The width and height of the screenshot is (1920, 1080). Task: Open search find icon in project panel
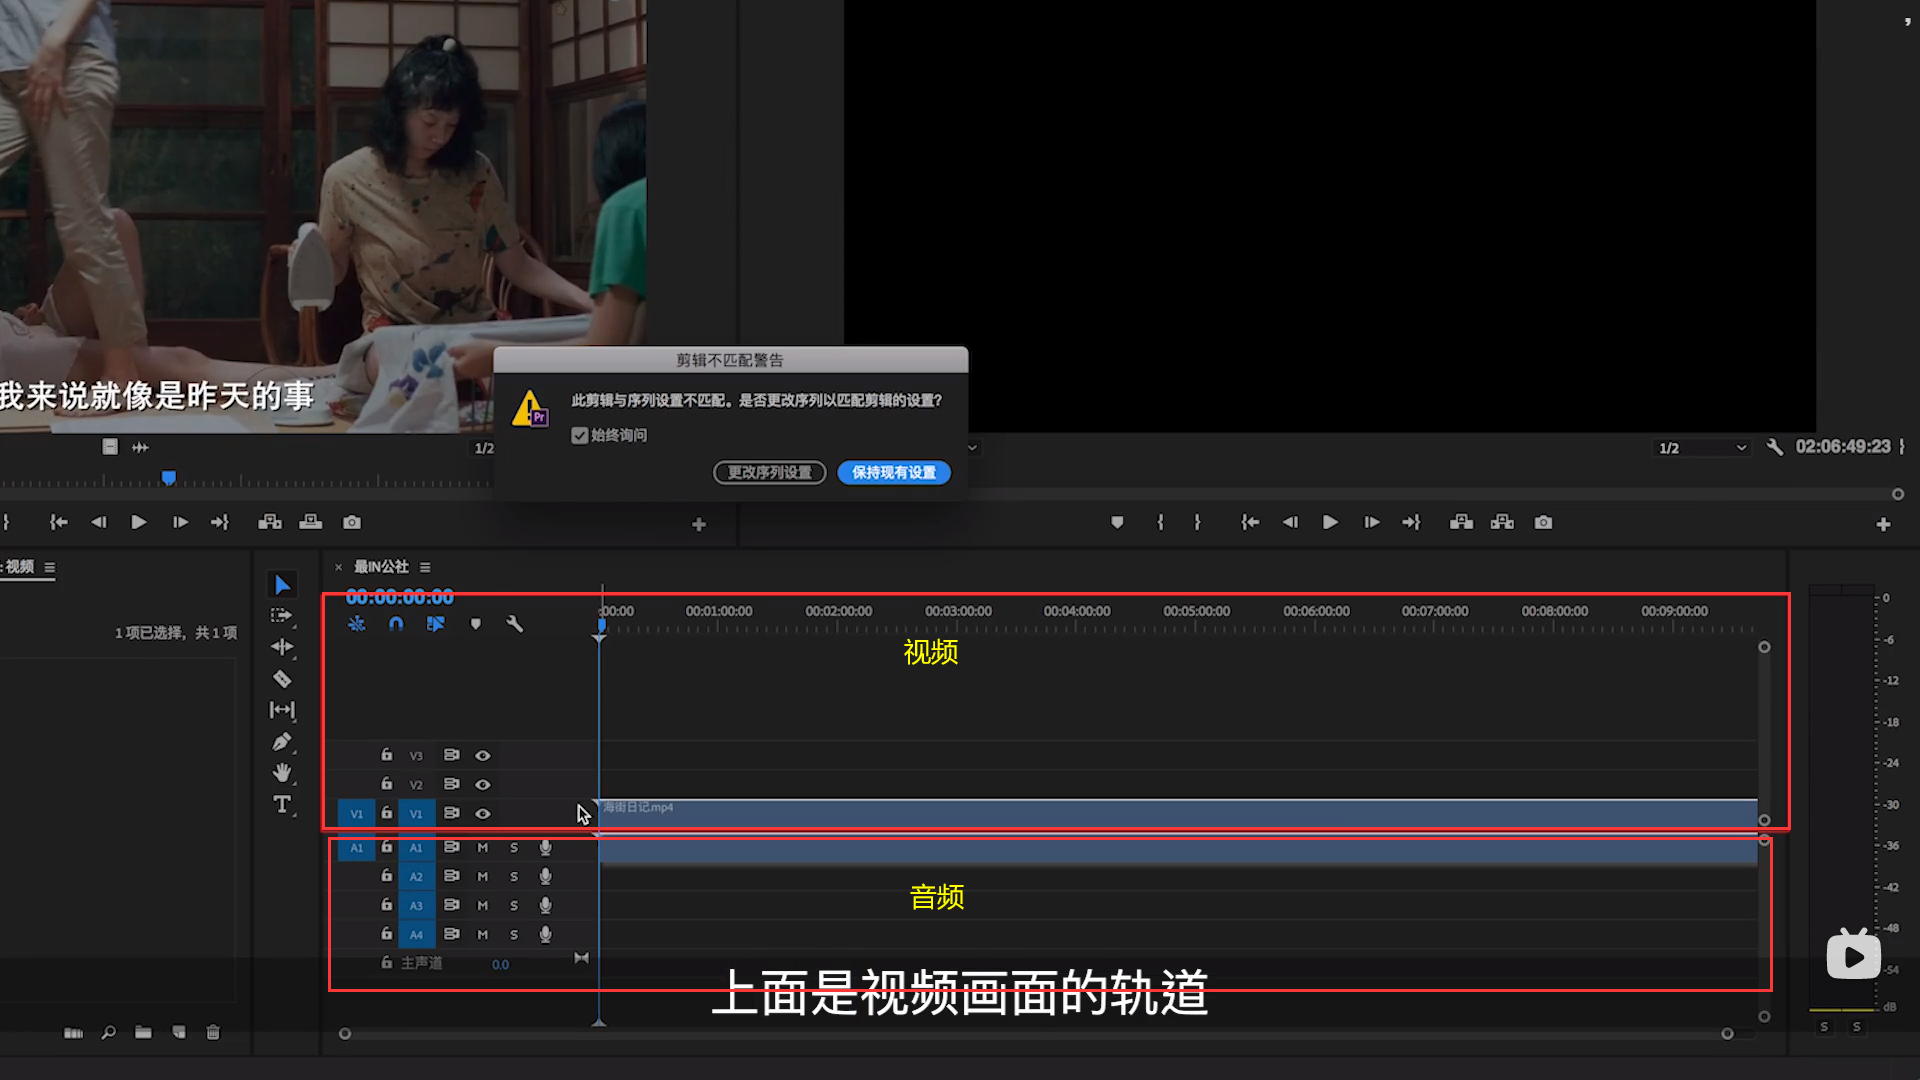[108, 1032]
